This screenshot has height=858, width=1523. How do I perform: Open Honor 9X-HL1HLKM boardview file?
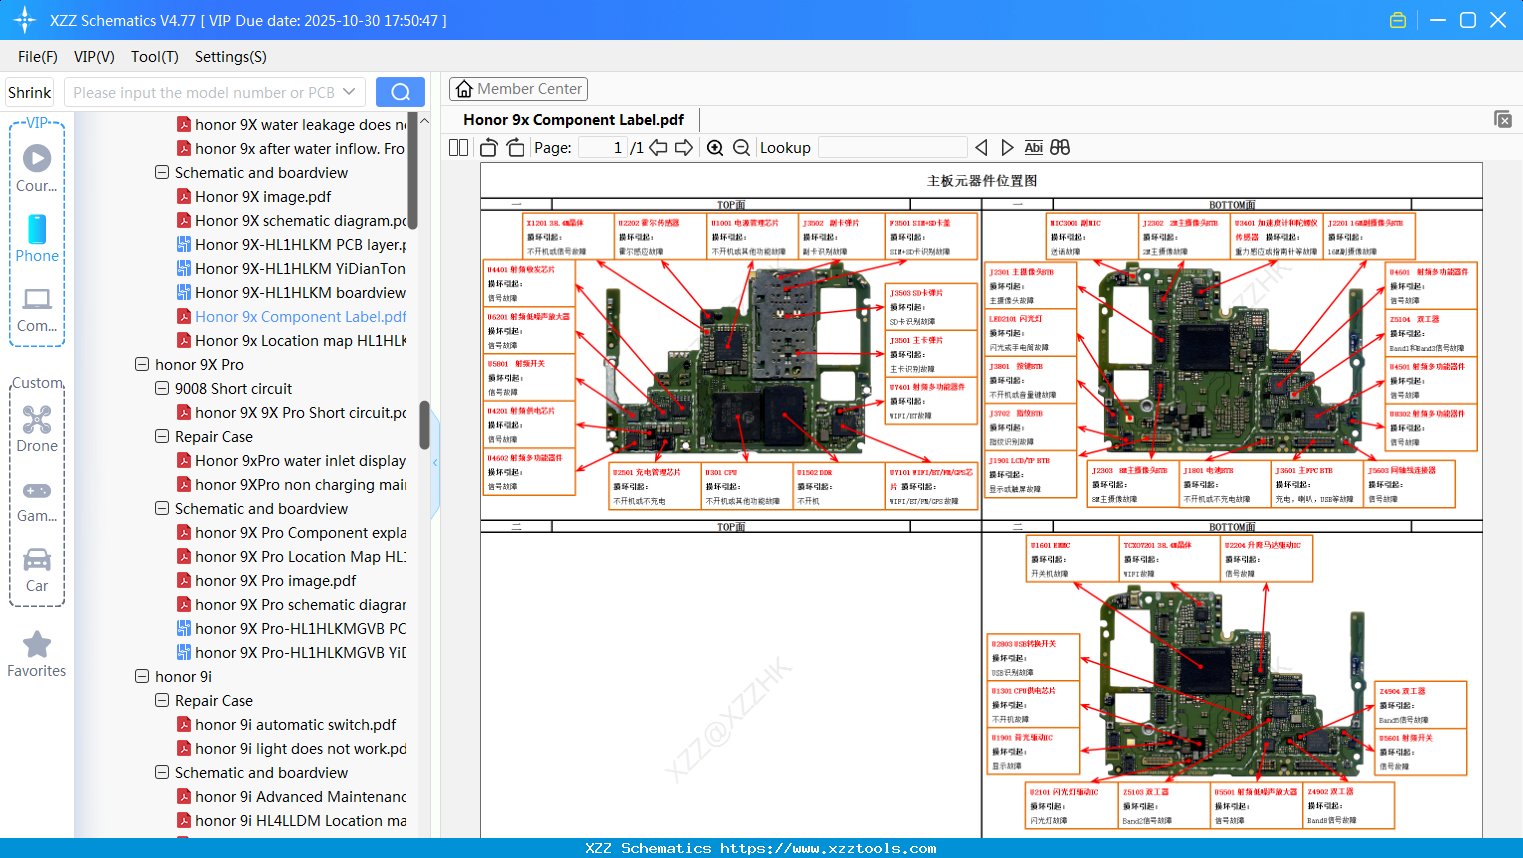[x=291, y=292]
